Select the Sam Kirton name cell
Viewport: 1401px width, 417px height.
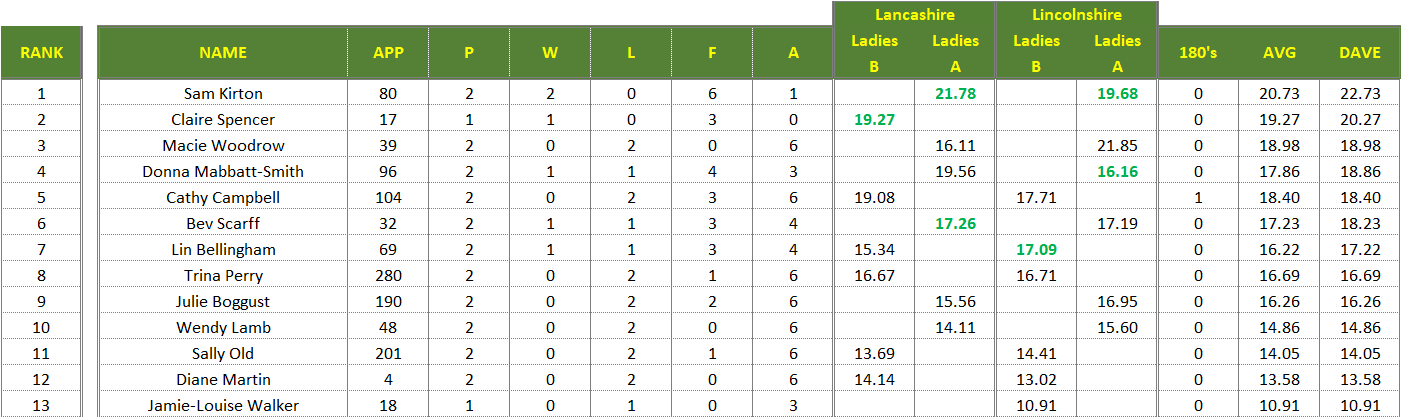pos(223,94)
